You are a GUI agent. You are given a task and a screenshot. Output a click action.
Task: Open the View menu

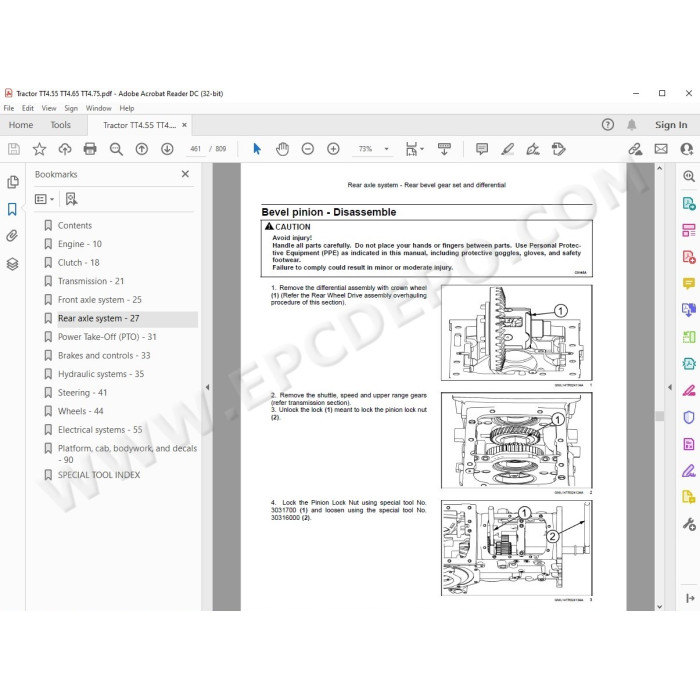pos(49,108)
